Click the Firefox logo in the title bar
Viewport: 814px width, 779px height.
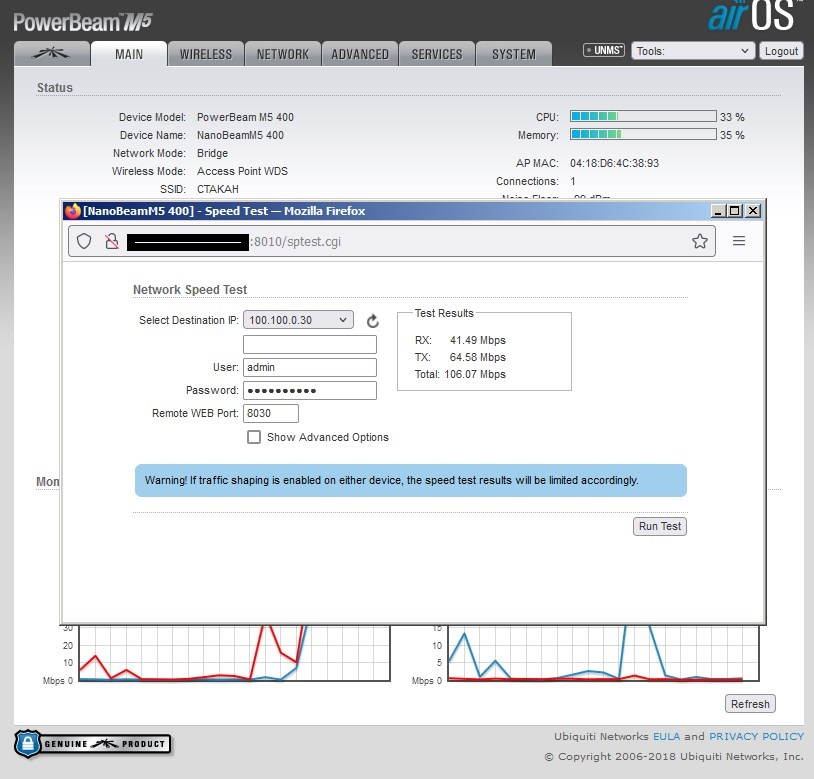point(73,211)
